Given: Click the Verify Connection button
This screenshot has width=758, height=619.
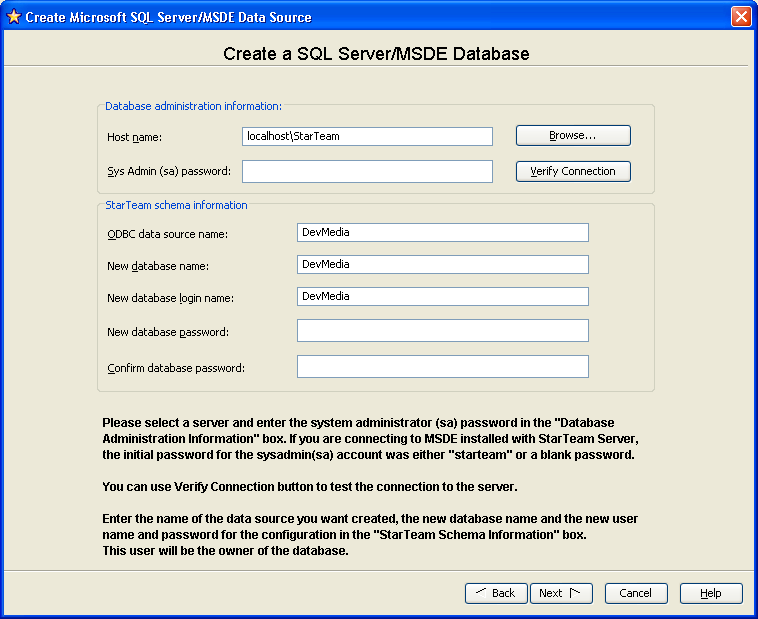Looking at the screenshot, I should point(573,171).
